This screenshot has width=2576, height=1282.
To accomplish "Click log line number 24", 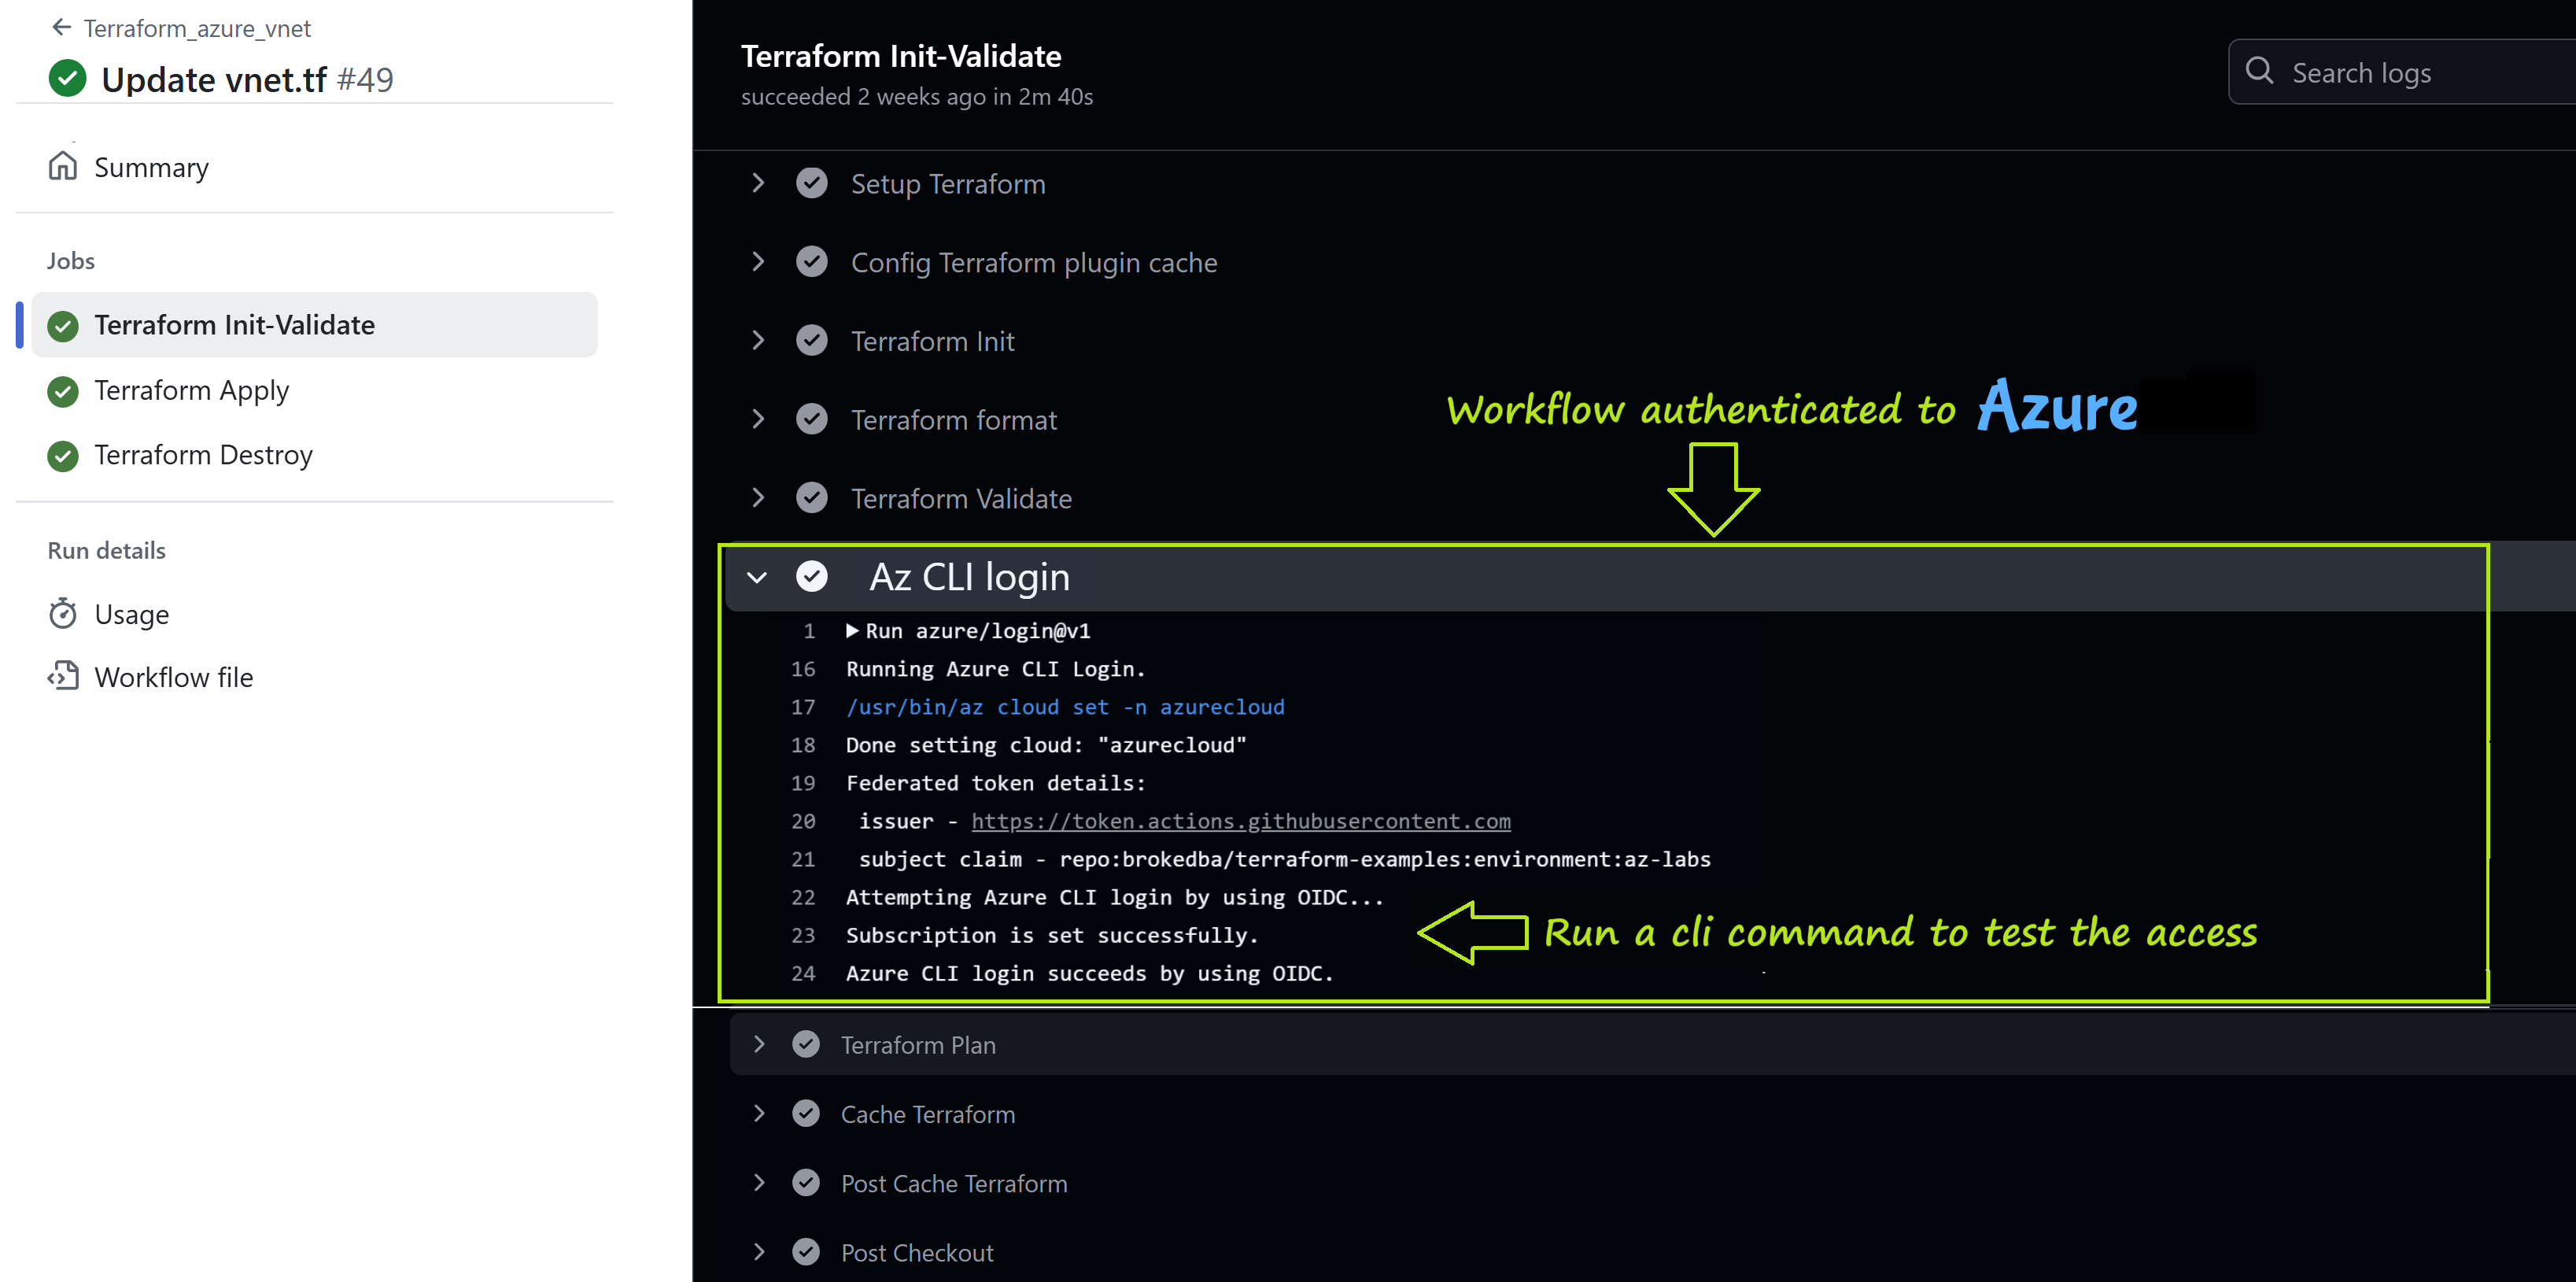I will click(803, 973).
